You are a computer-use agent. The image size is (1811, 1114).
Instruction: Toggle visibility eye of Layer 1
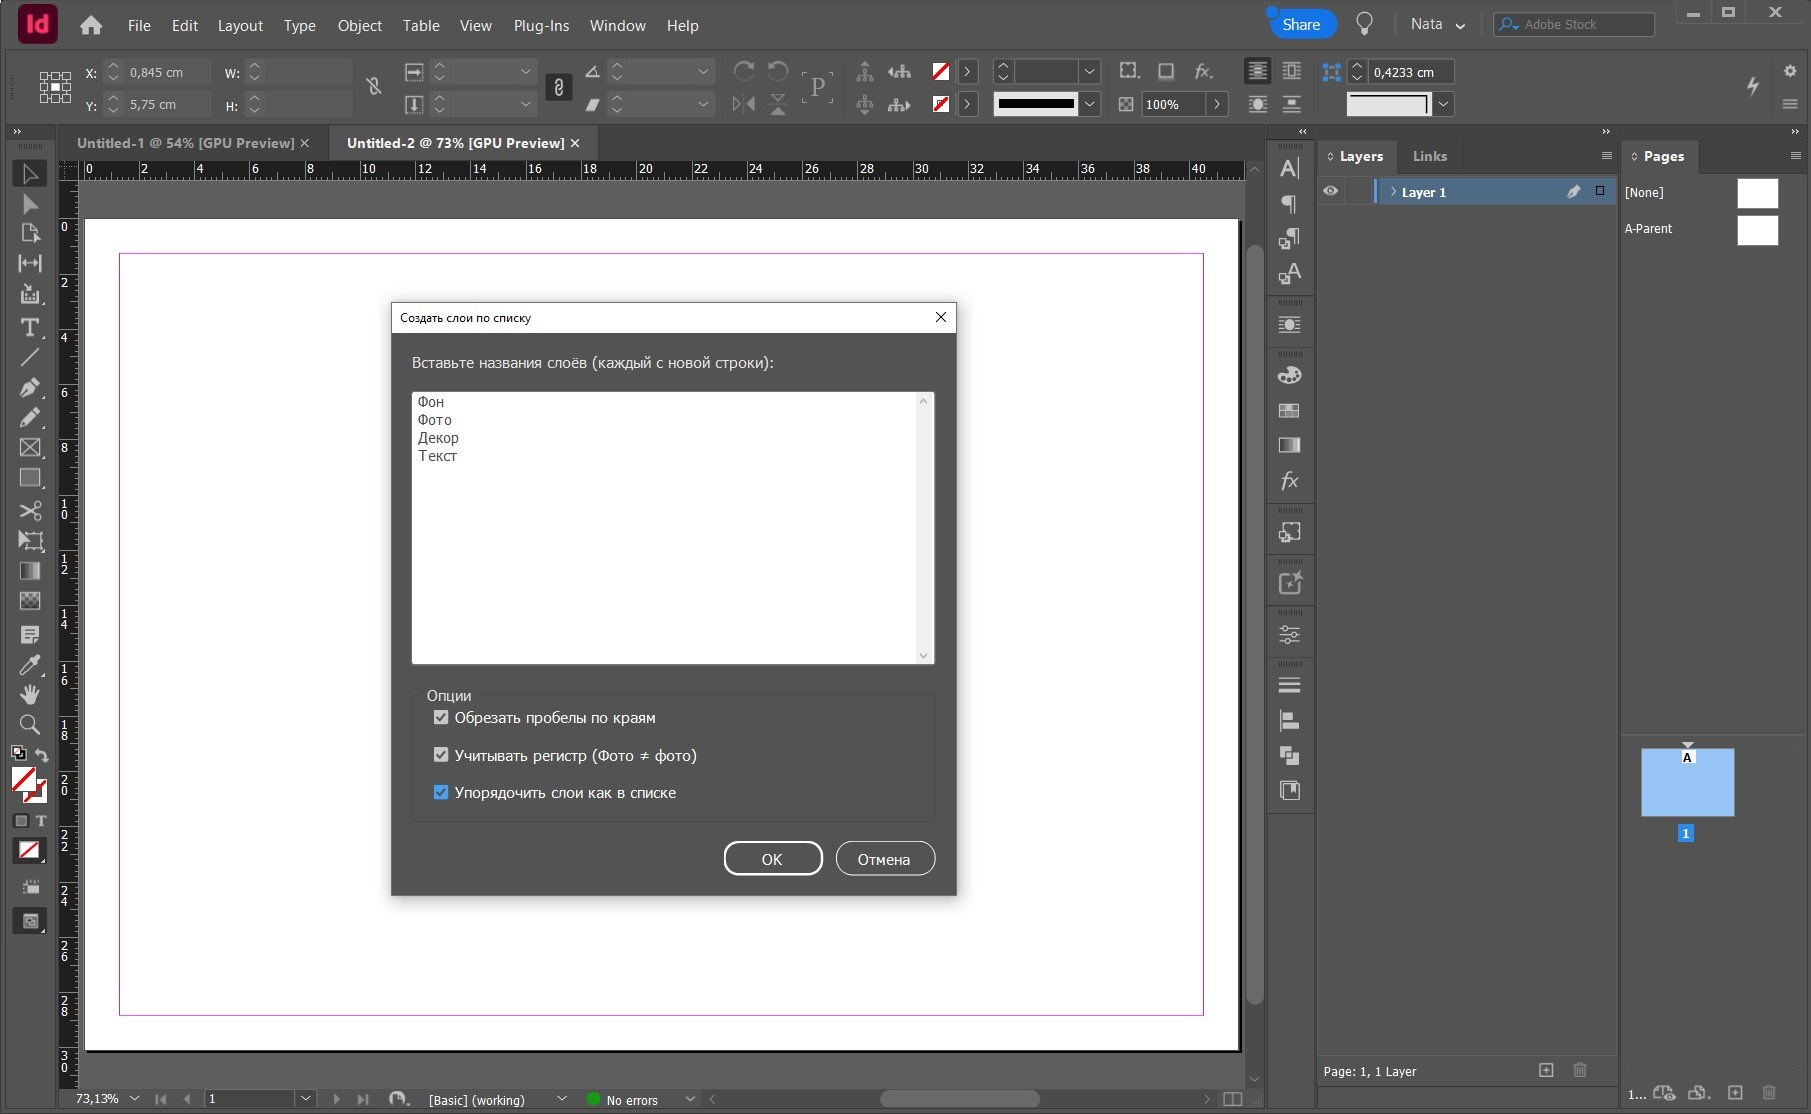(x=1330, y=191)
